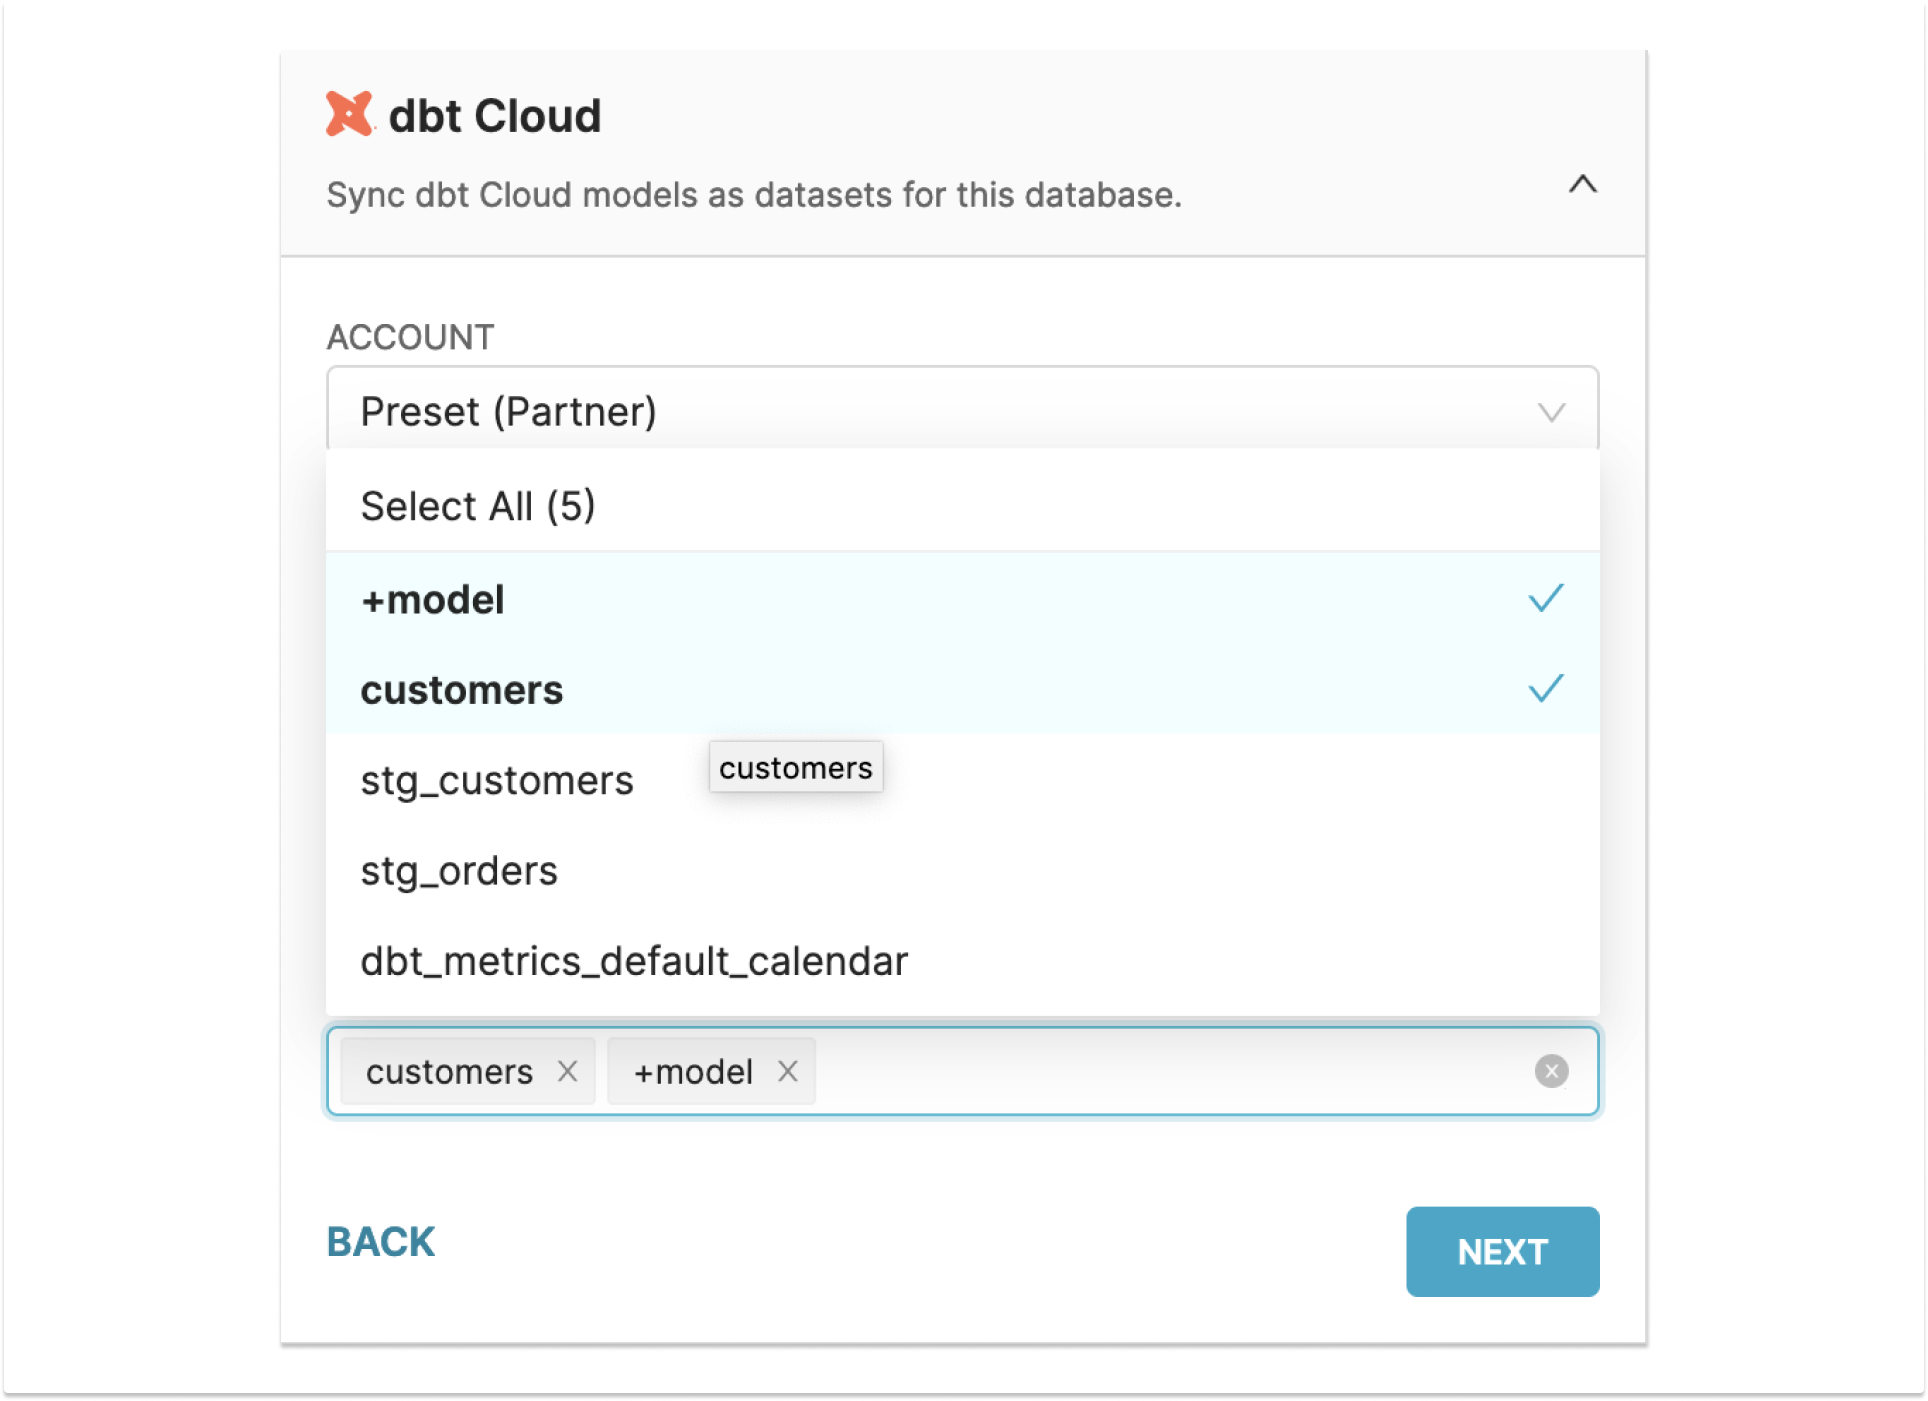Select the stg_customers model

point(497,780)
